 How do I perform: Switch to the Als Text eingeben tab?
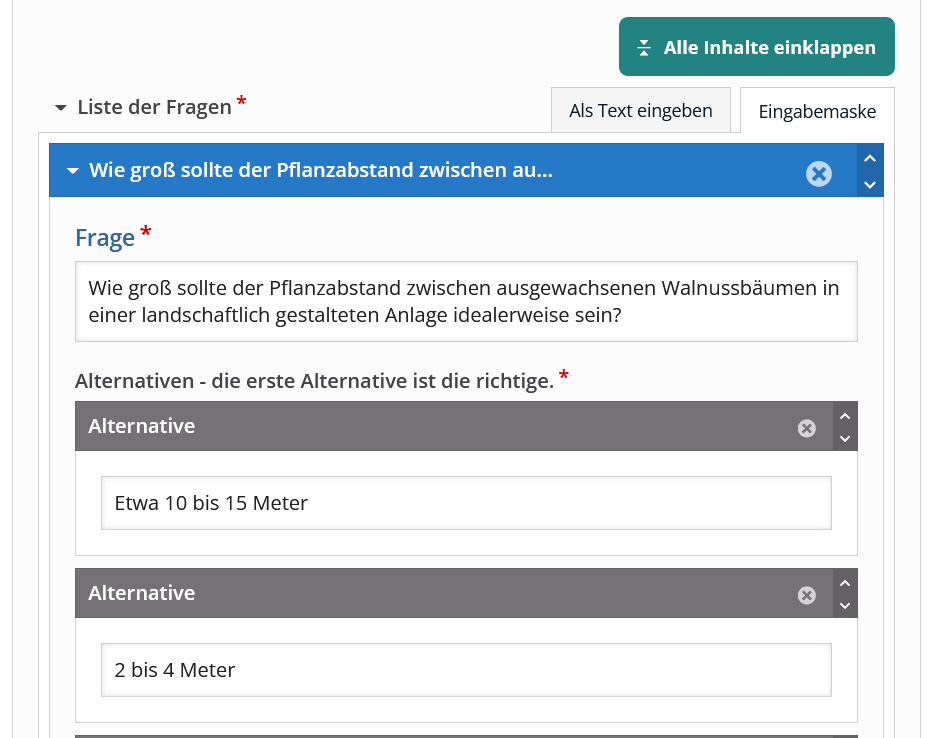coord(640,110)
